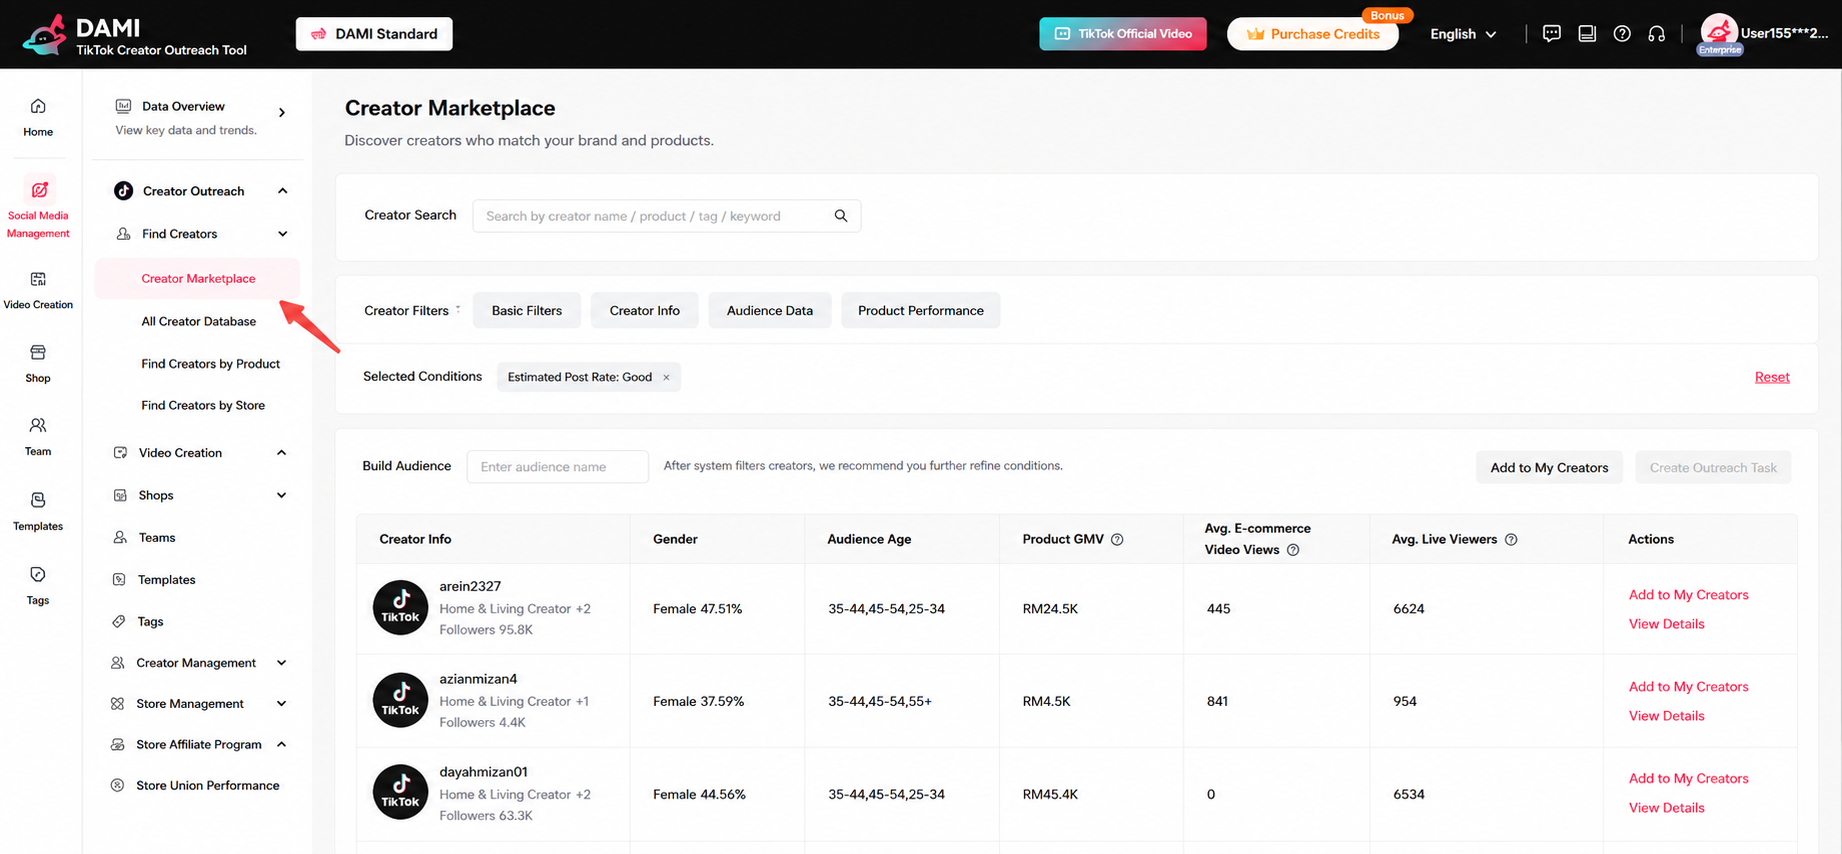Screen dimensions: 1842x854
Task: Add dayahmizan01 to My Creators
Action: 1688,778
